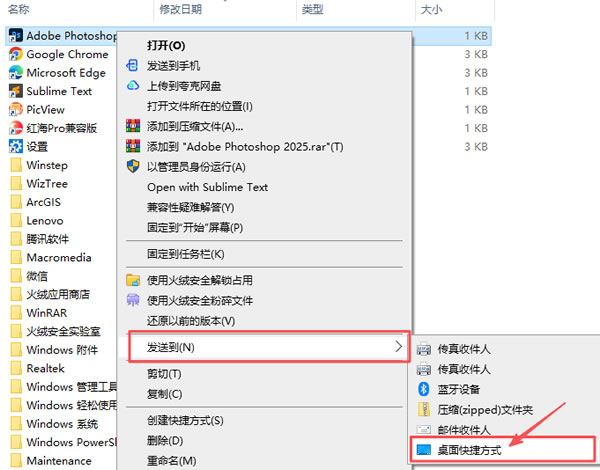Click the Google Chrome shortcut icon

[15, 54]
